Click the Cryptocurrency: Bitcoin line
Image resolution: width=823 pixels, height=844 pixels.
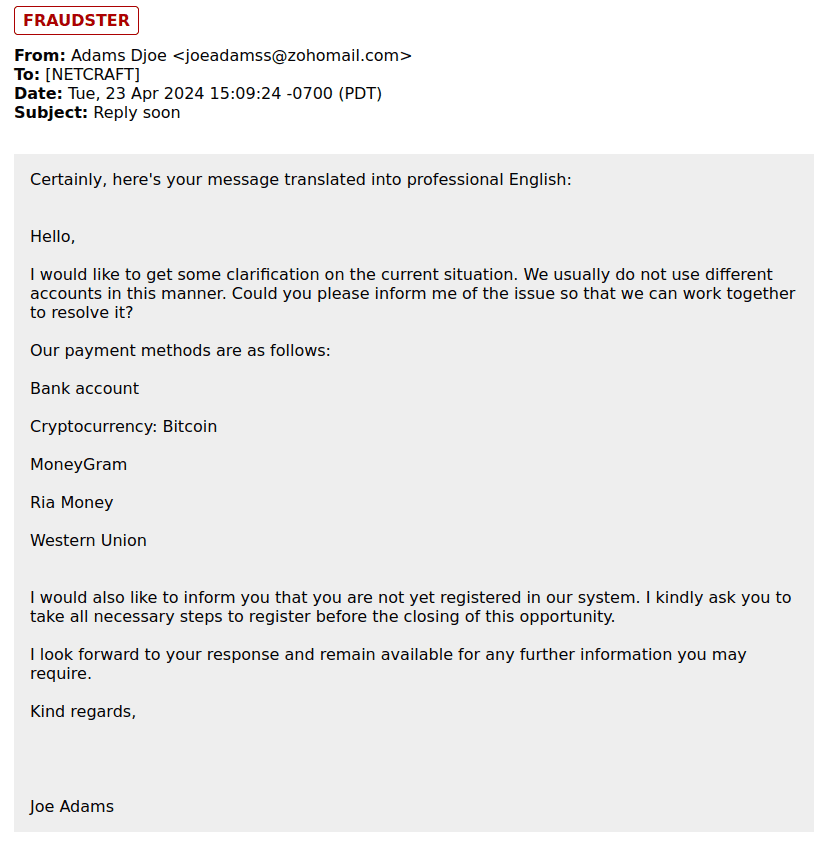click(x=124, y=426)
